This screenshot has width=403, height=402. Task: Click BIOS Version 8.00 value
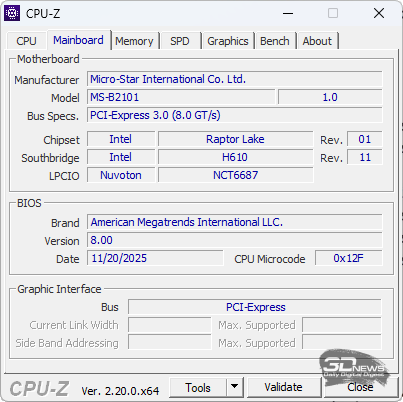(235, 240)
